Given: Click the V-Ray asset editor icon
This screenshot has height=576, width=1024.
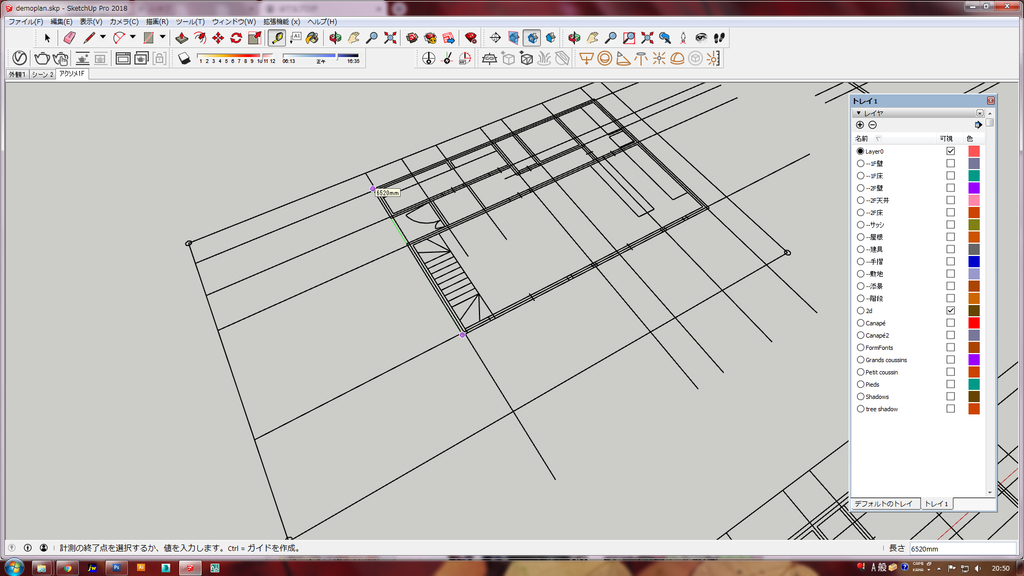Looking at the screenshot, I should click(x=20, y=58).
